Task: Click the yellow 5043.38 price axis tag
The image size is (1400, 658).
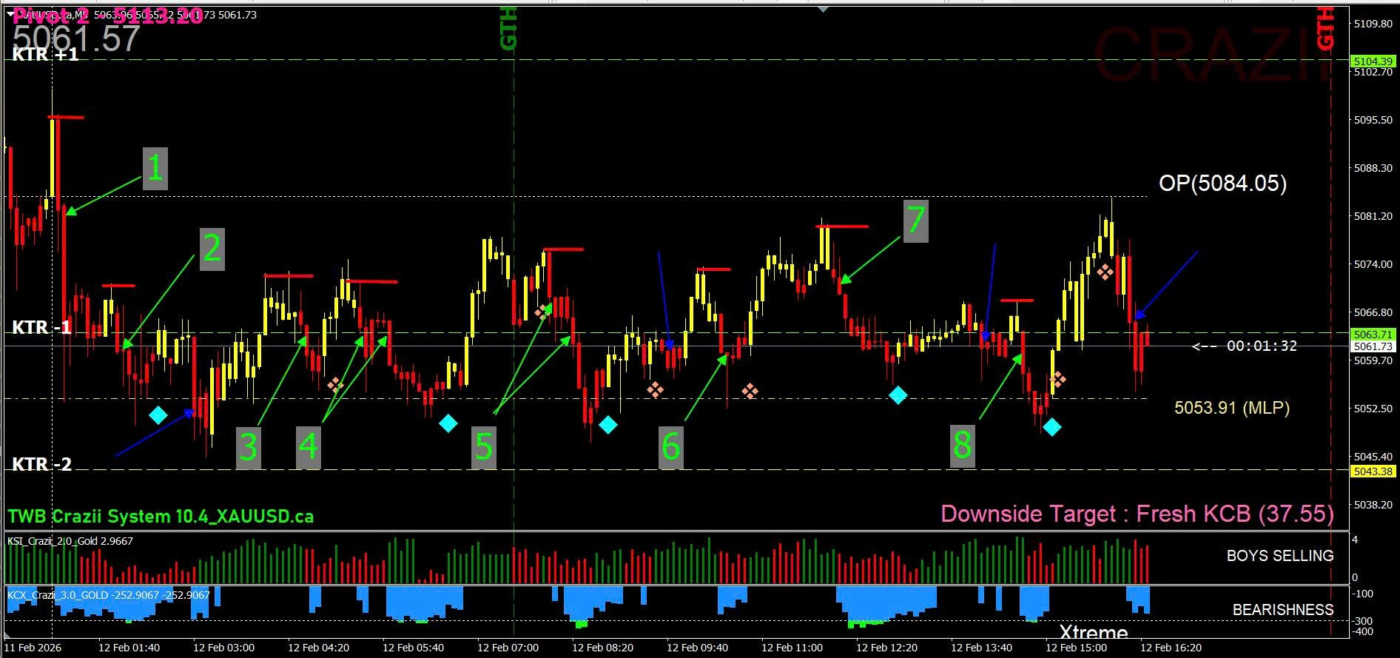Action: tap(1372, 471)
